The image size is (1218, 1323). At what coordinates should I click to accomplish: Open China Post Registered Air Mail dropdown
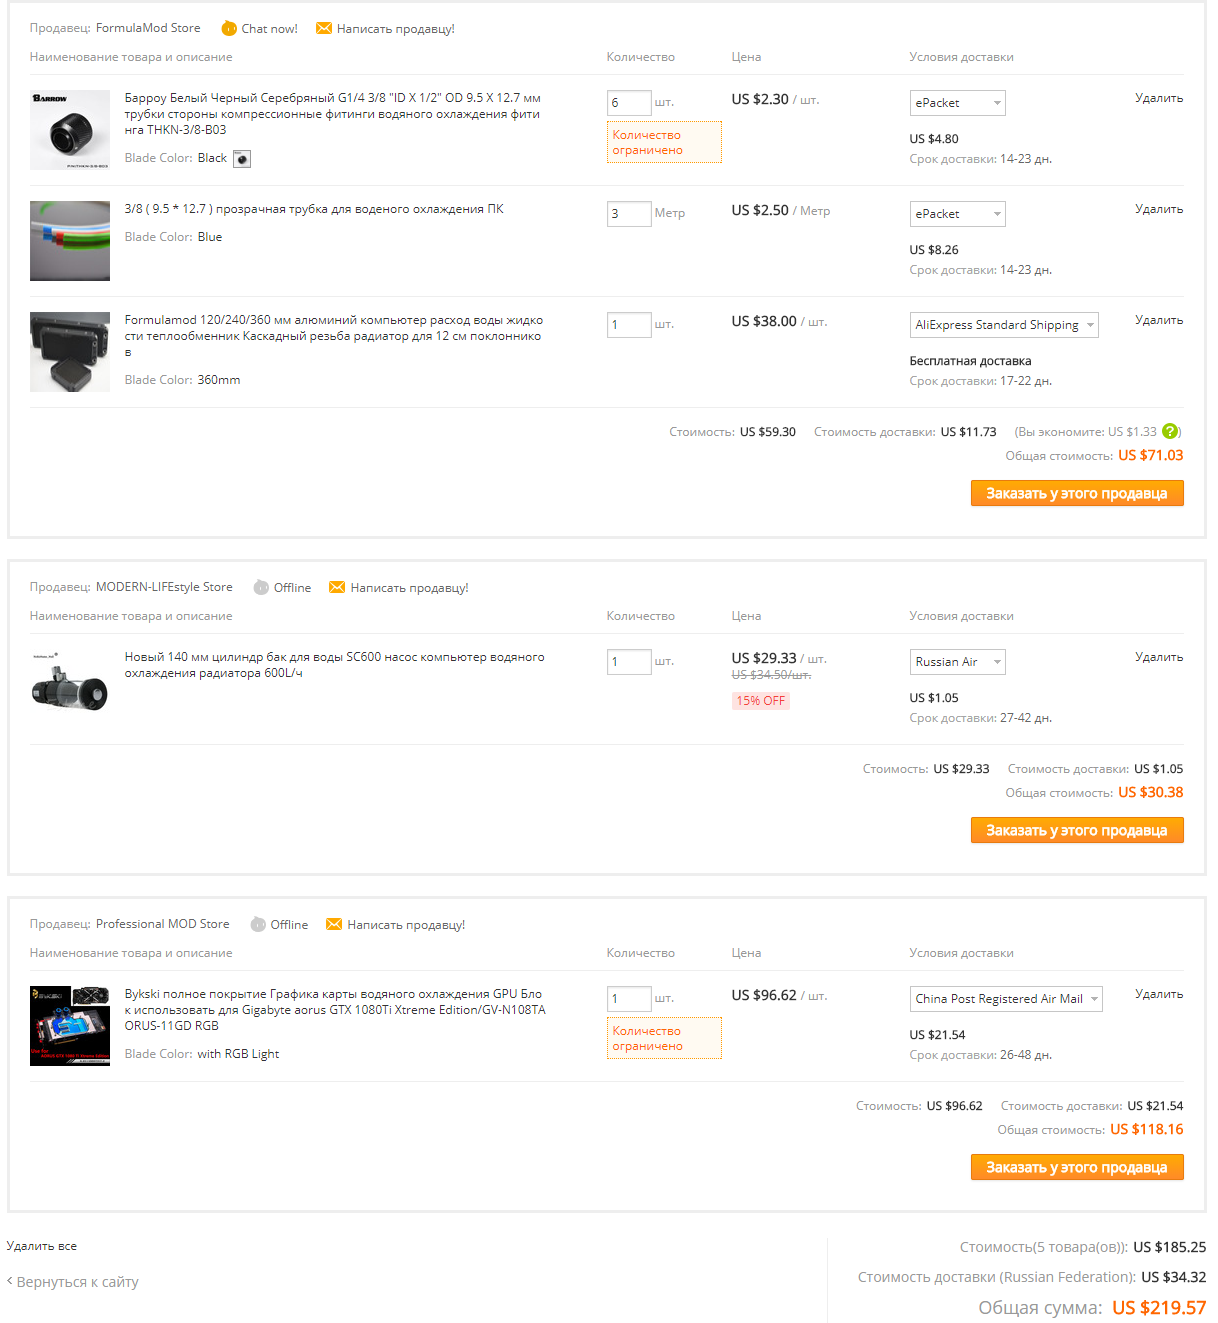coord(1005,999)
